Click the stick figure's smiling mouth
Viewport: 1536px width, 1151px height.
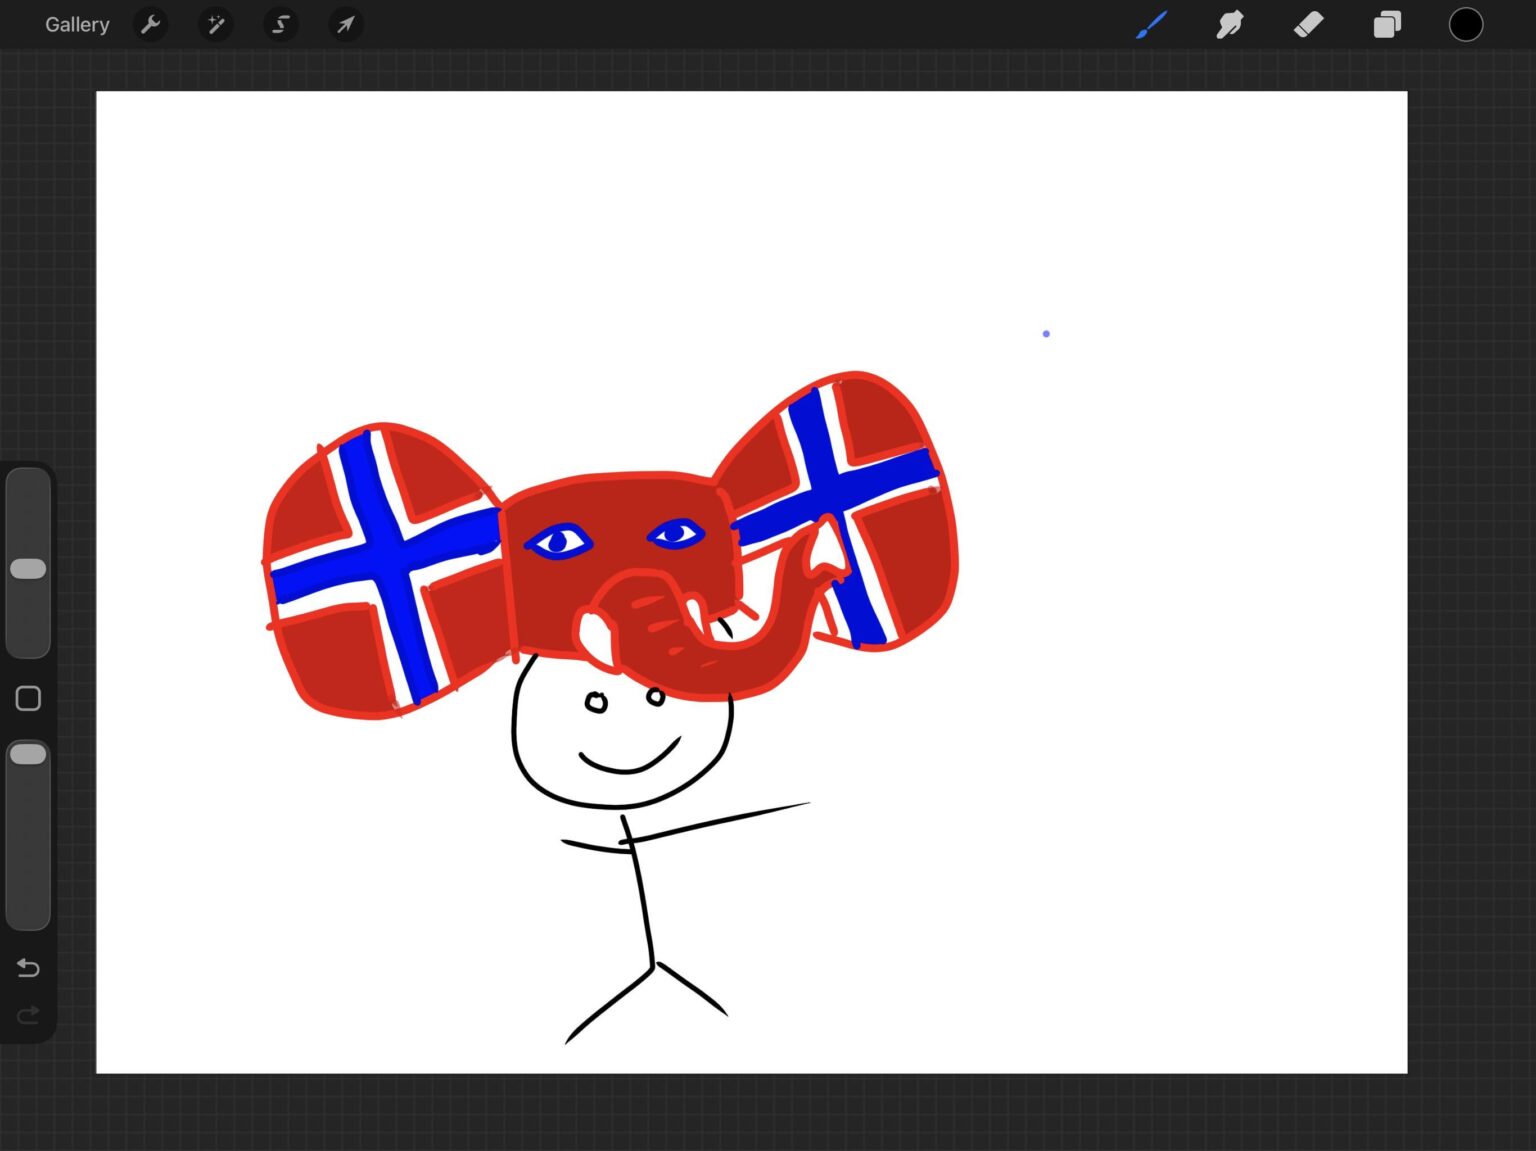click(x=630, y=757)
